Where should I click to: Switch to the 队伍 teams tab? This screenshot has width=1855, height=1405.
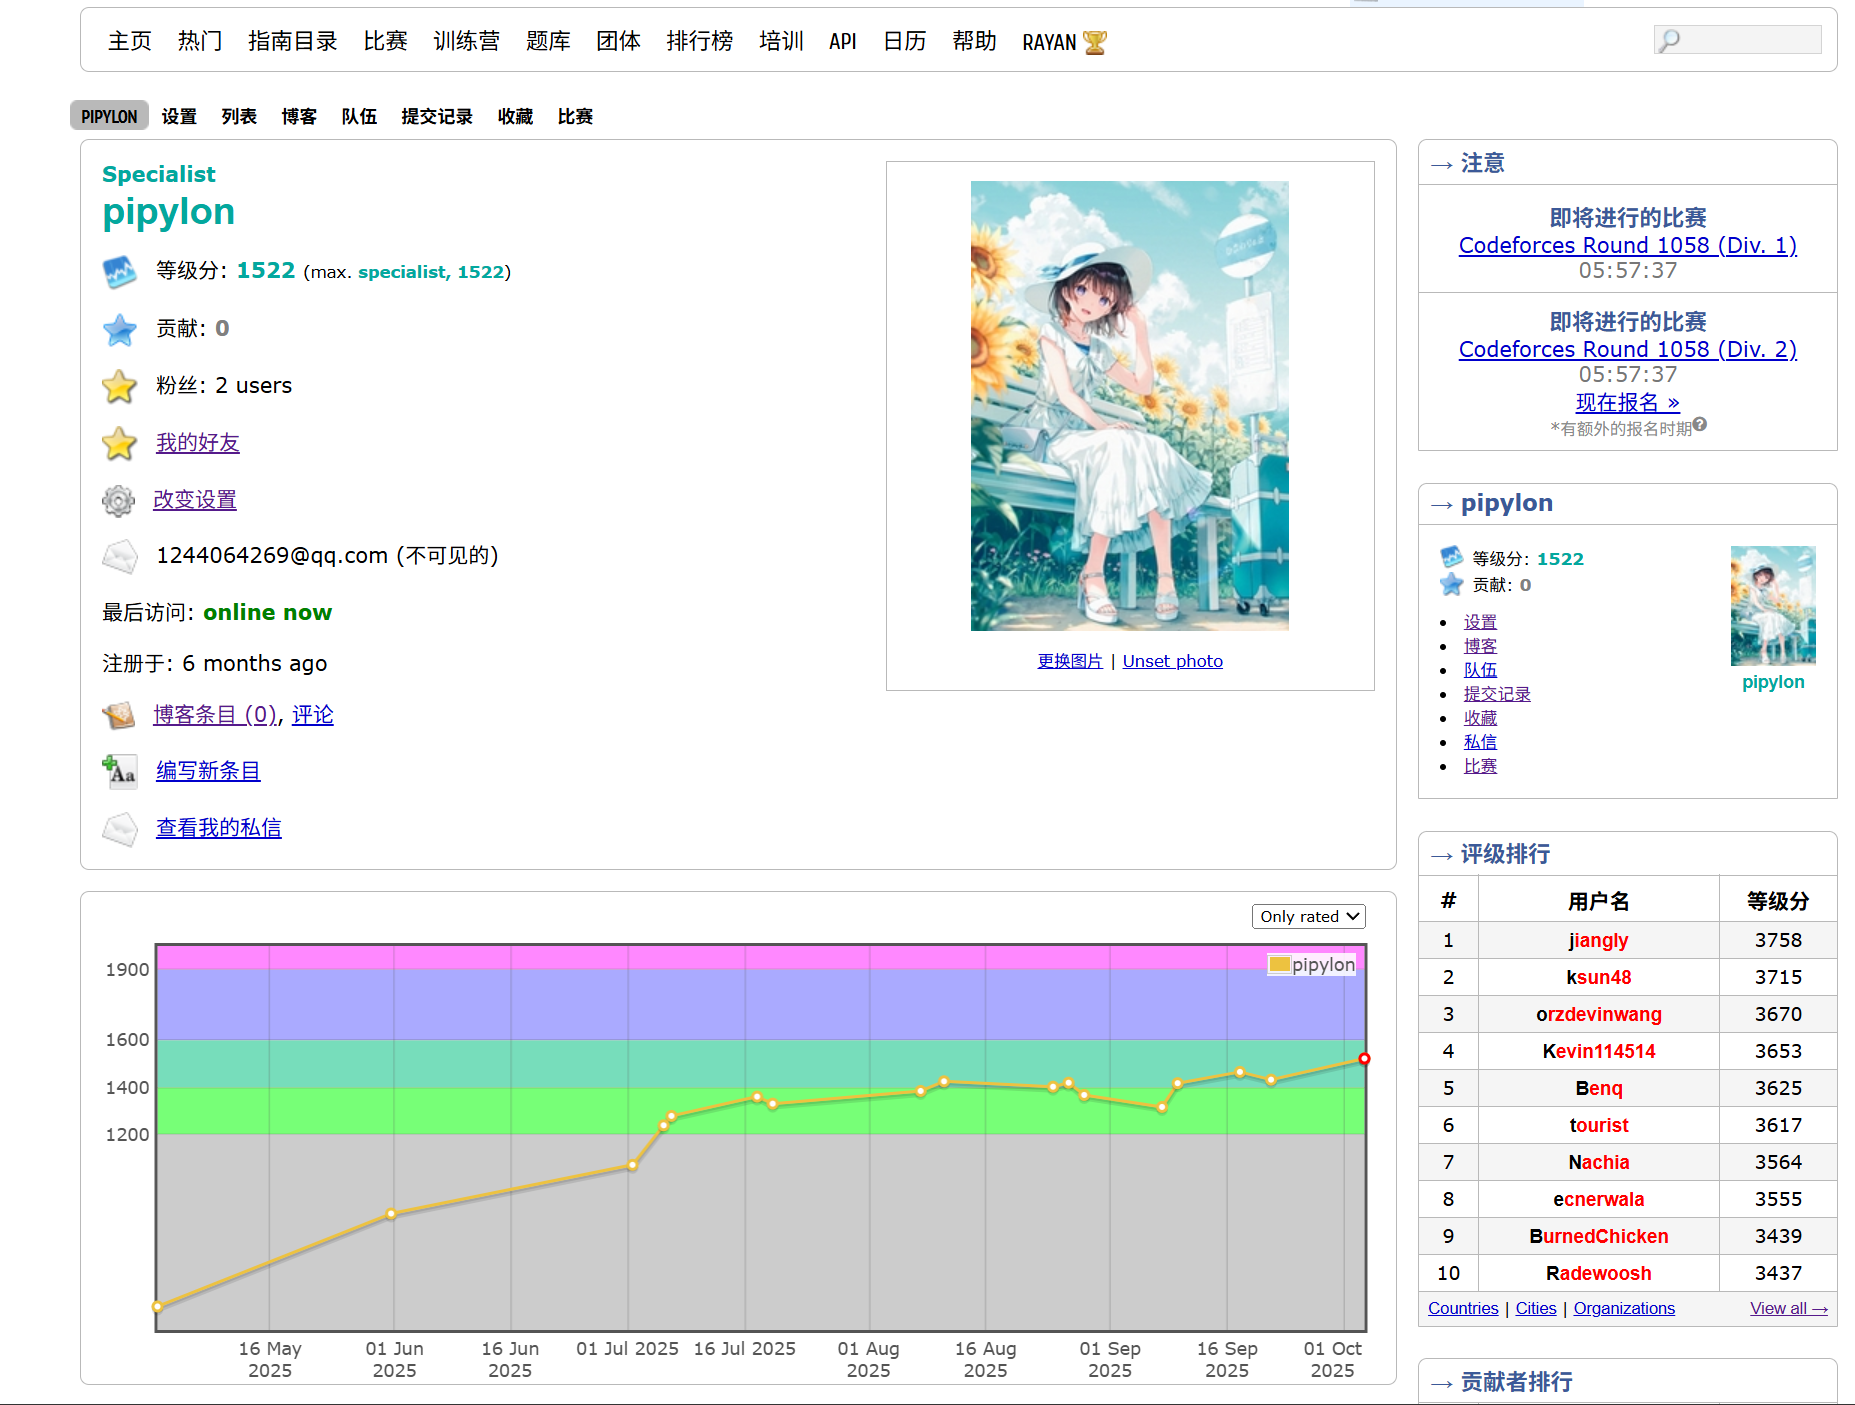359,116
